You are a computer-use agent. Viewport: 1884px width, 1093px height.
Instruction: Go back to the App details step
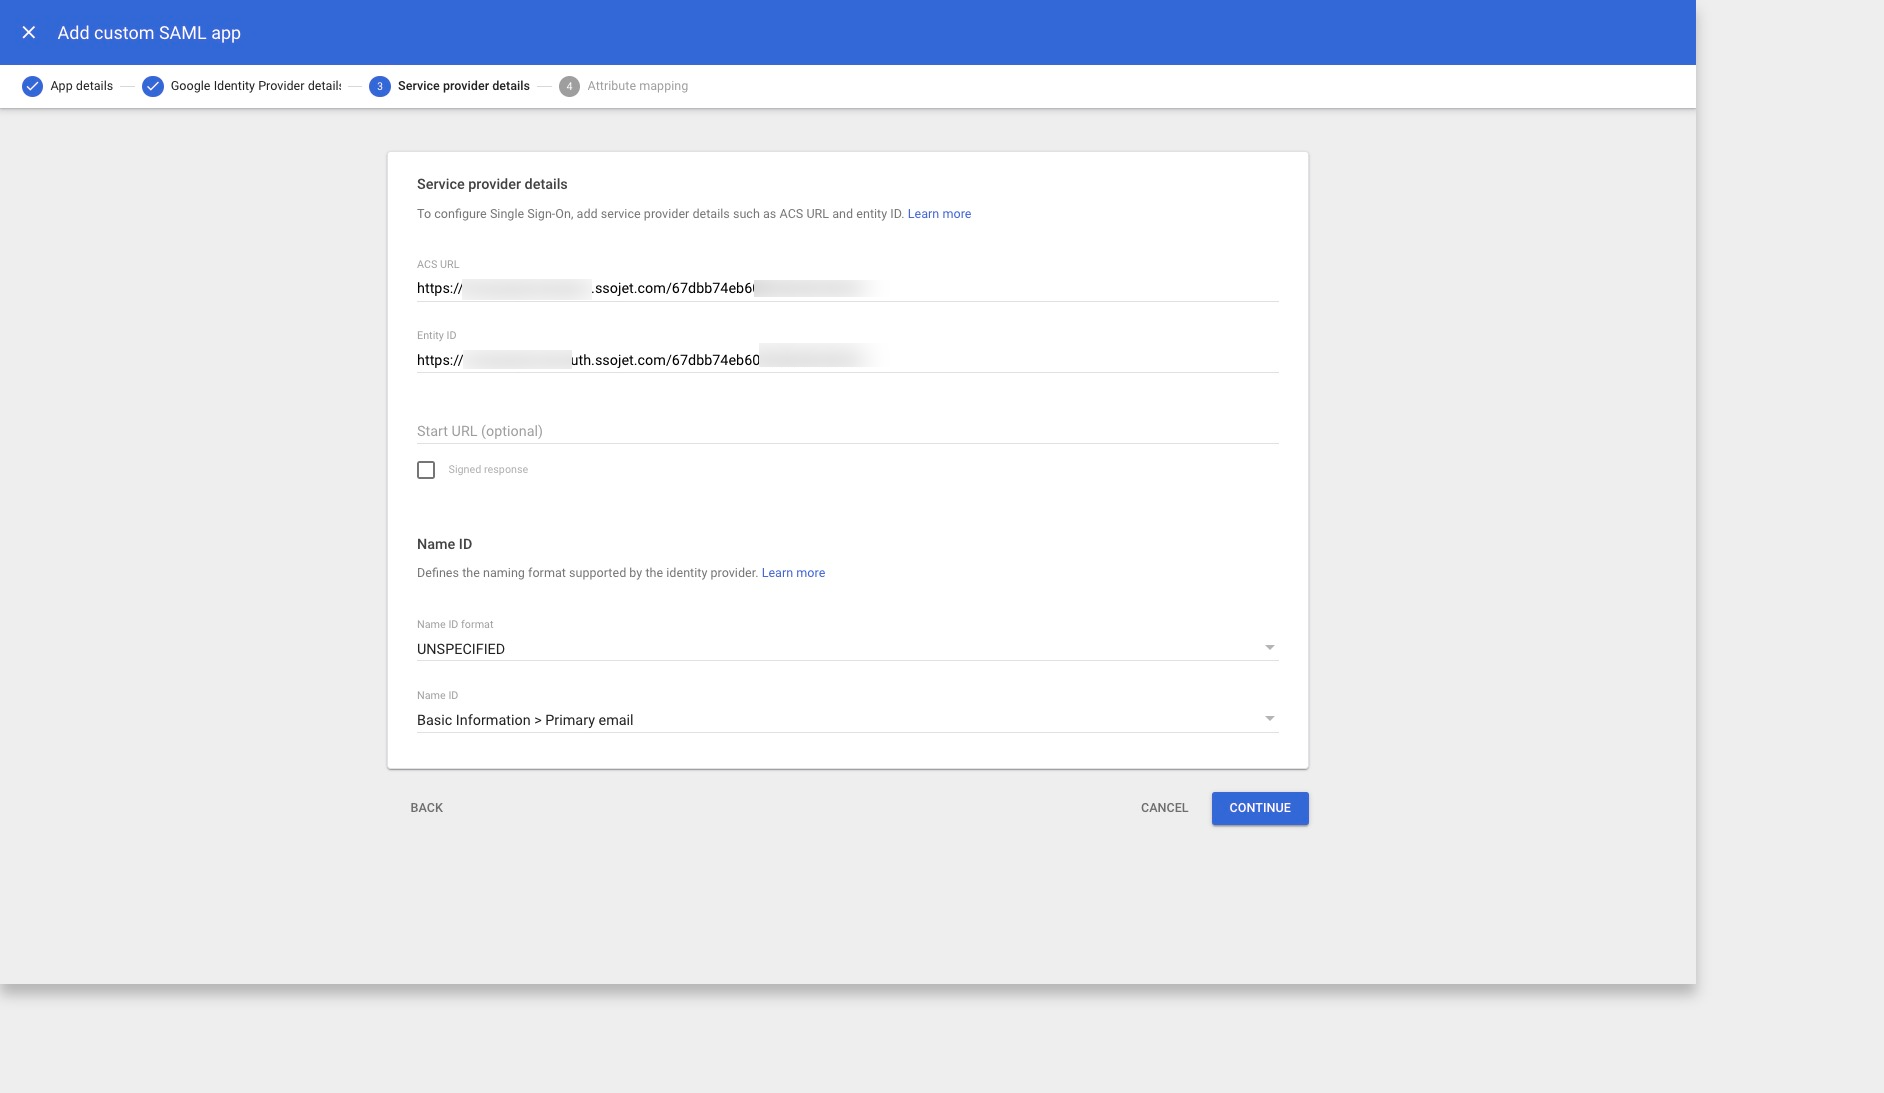[80, 86]
